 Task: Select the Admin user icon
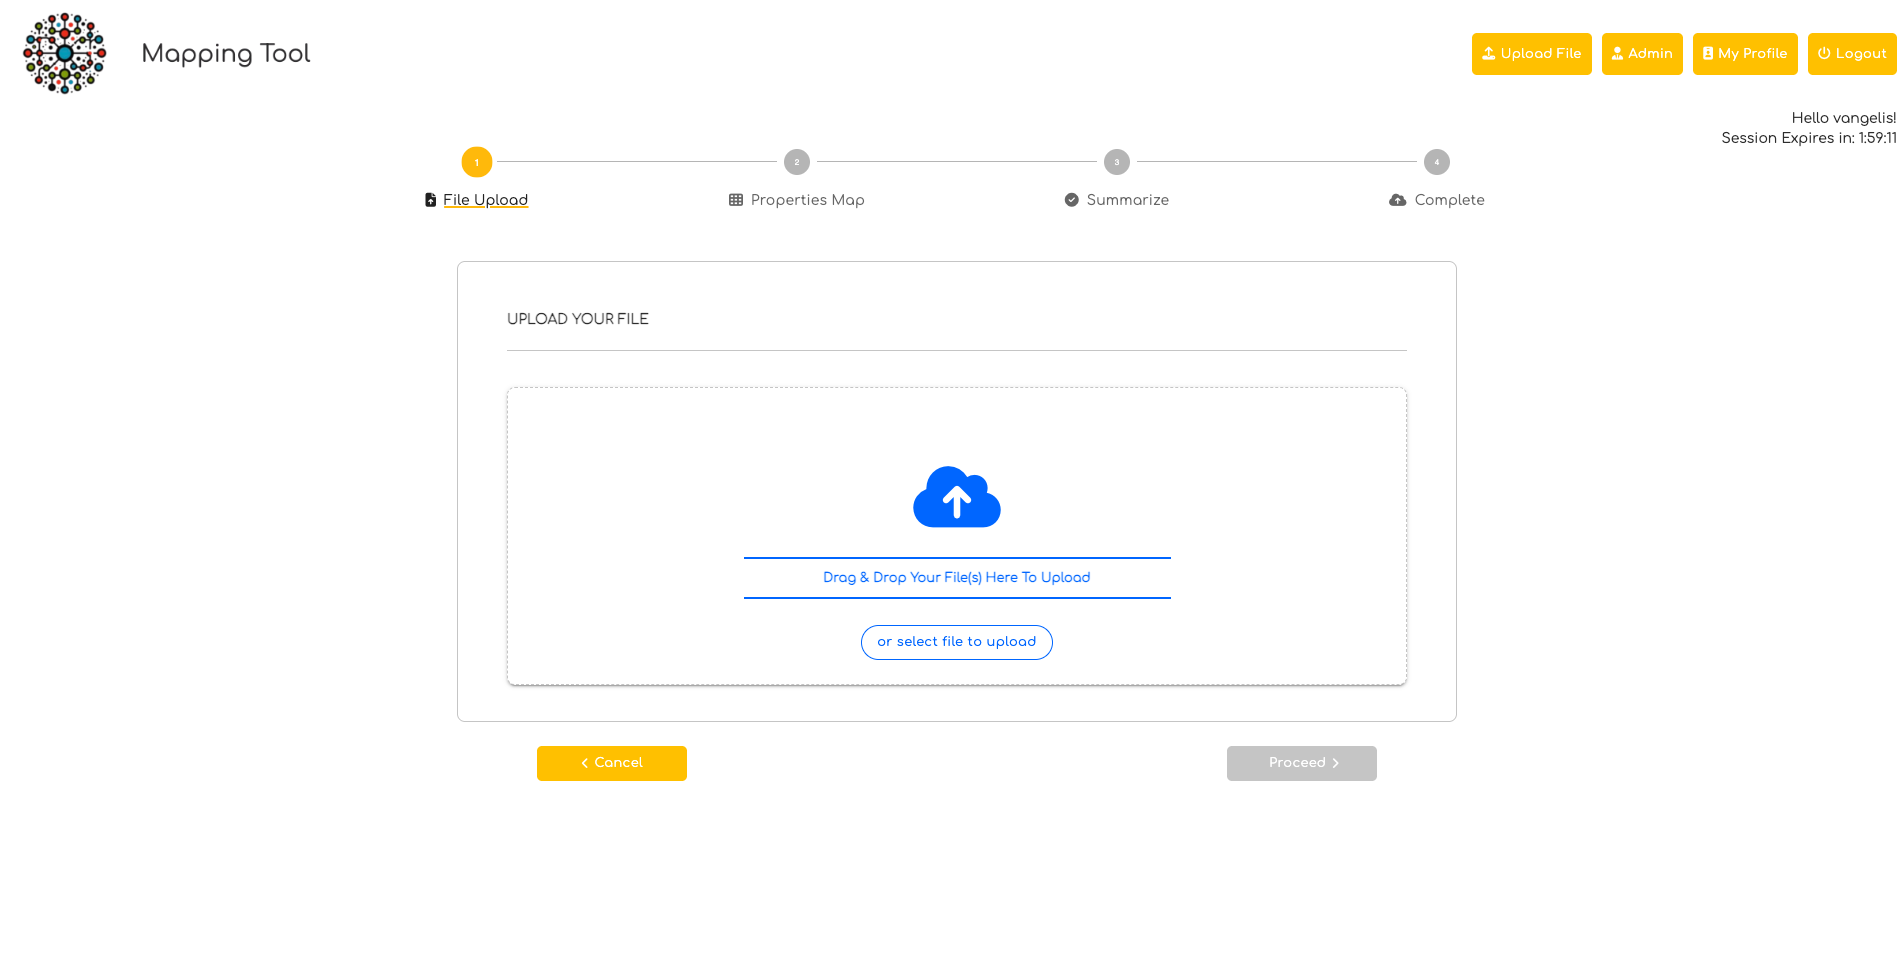tap(1616, 53)
